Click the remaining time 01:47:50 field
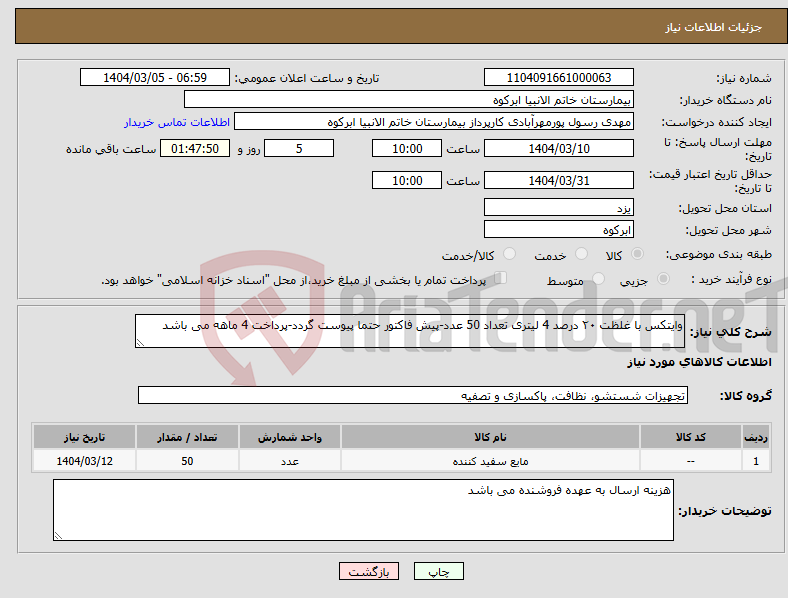This screenshot has width=788, height=598. click(x=195, y=149)
